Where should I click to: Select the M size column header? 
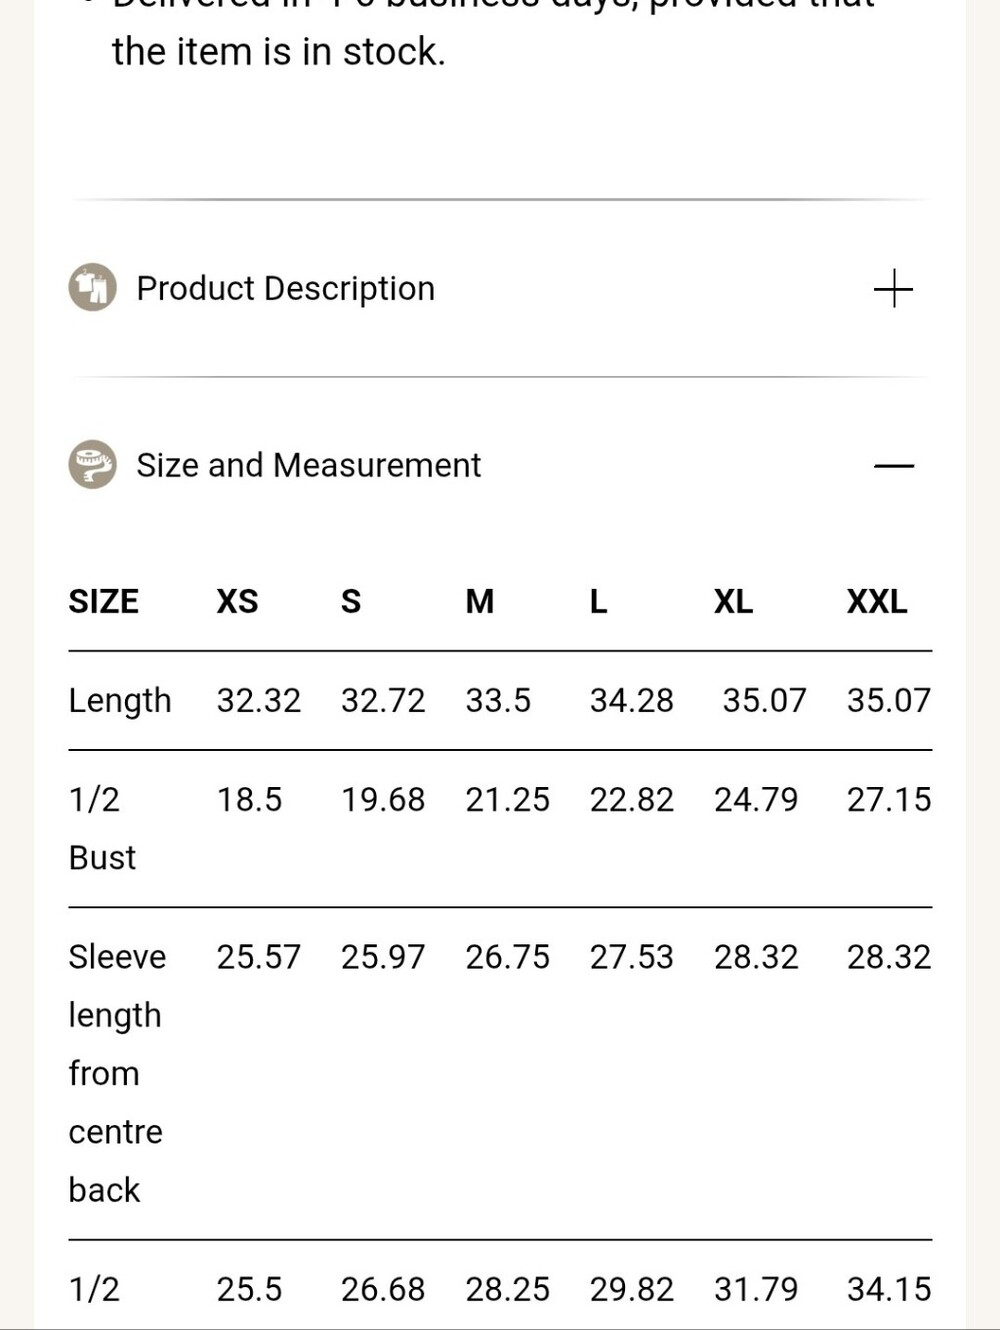(480, 601)
